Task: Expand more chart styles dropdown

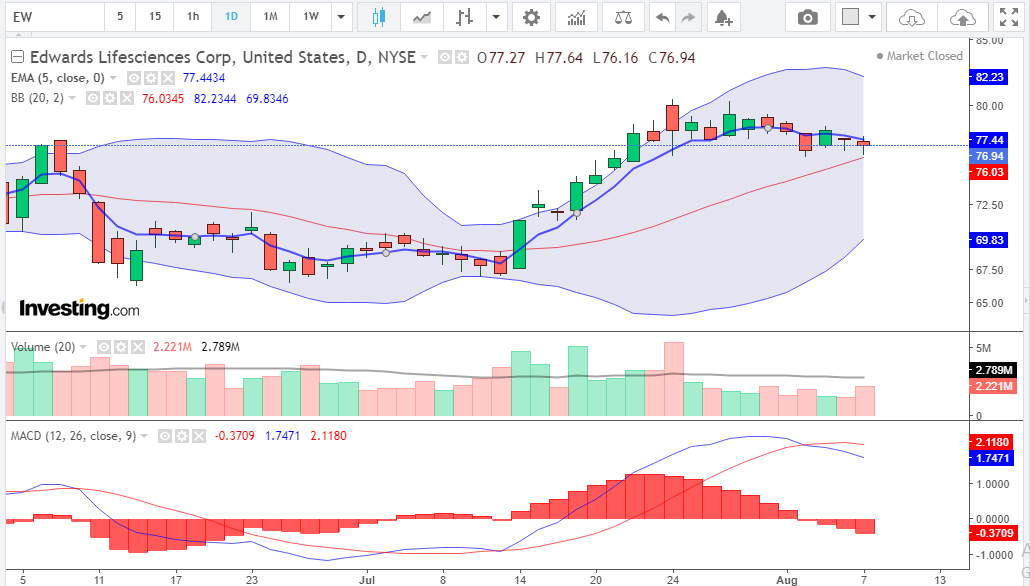Action: coord(497,17)
